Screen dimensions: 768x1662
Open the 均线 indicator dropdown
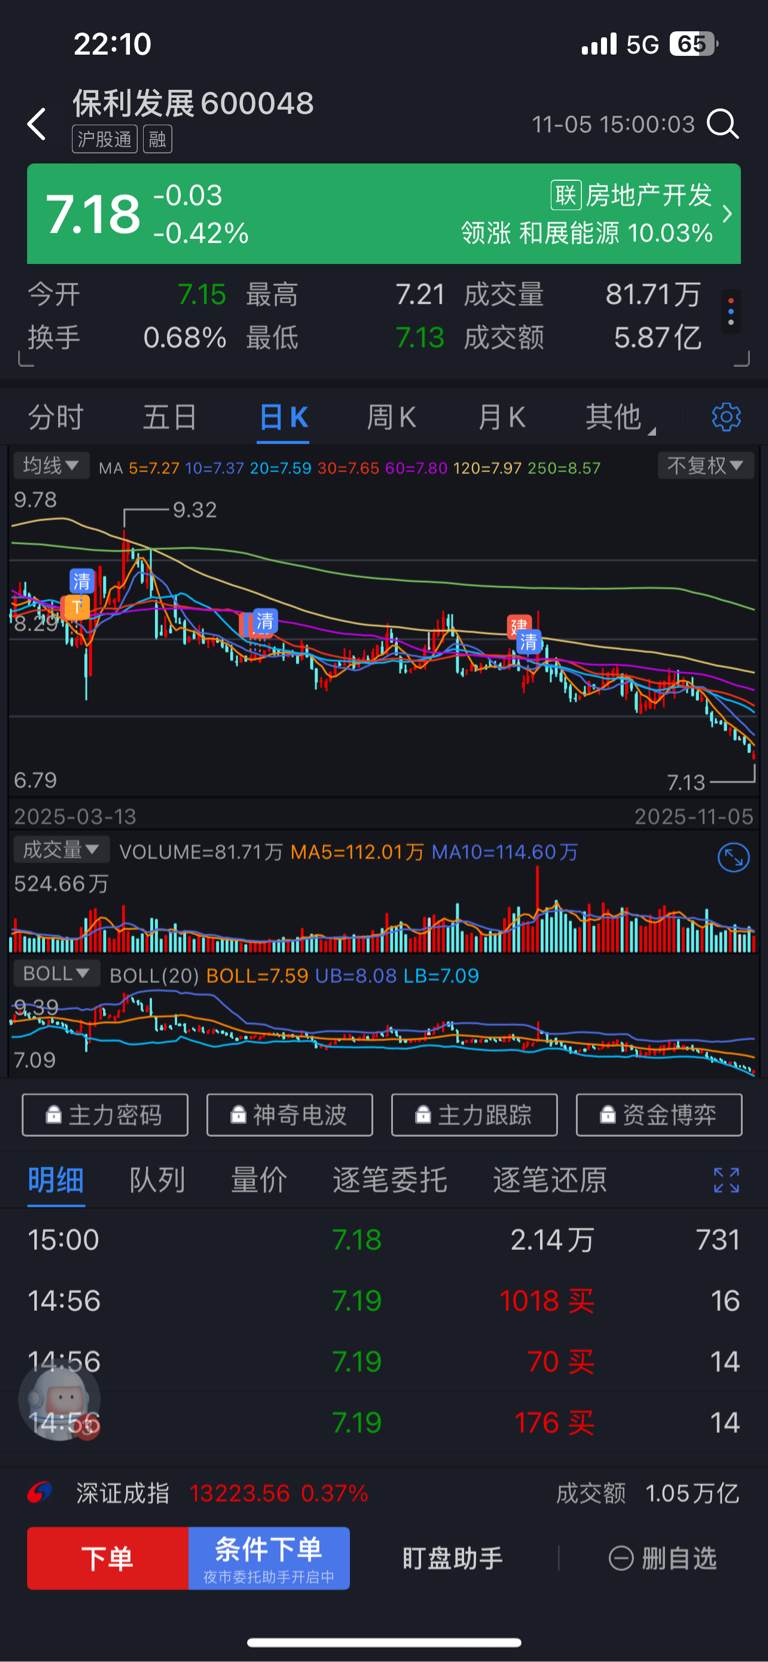click(51, 466)
